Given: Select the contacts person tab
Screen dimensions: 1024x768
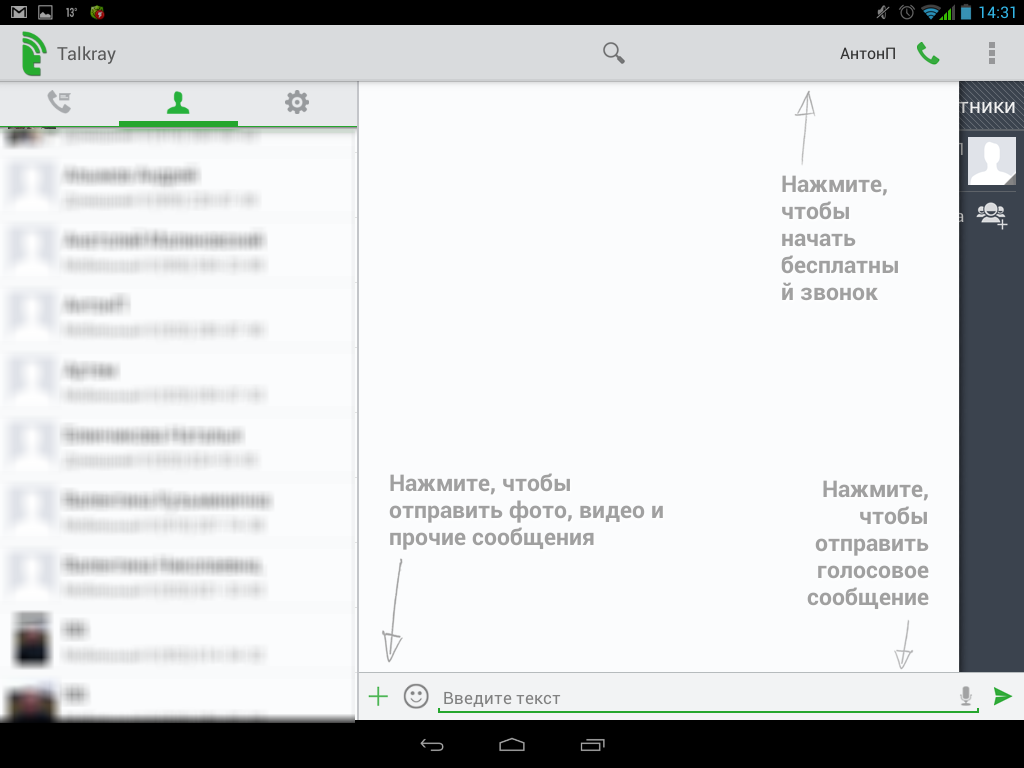Looking at the screenshot, I should coord(178,102).
